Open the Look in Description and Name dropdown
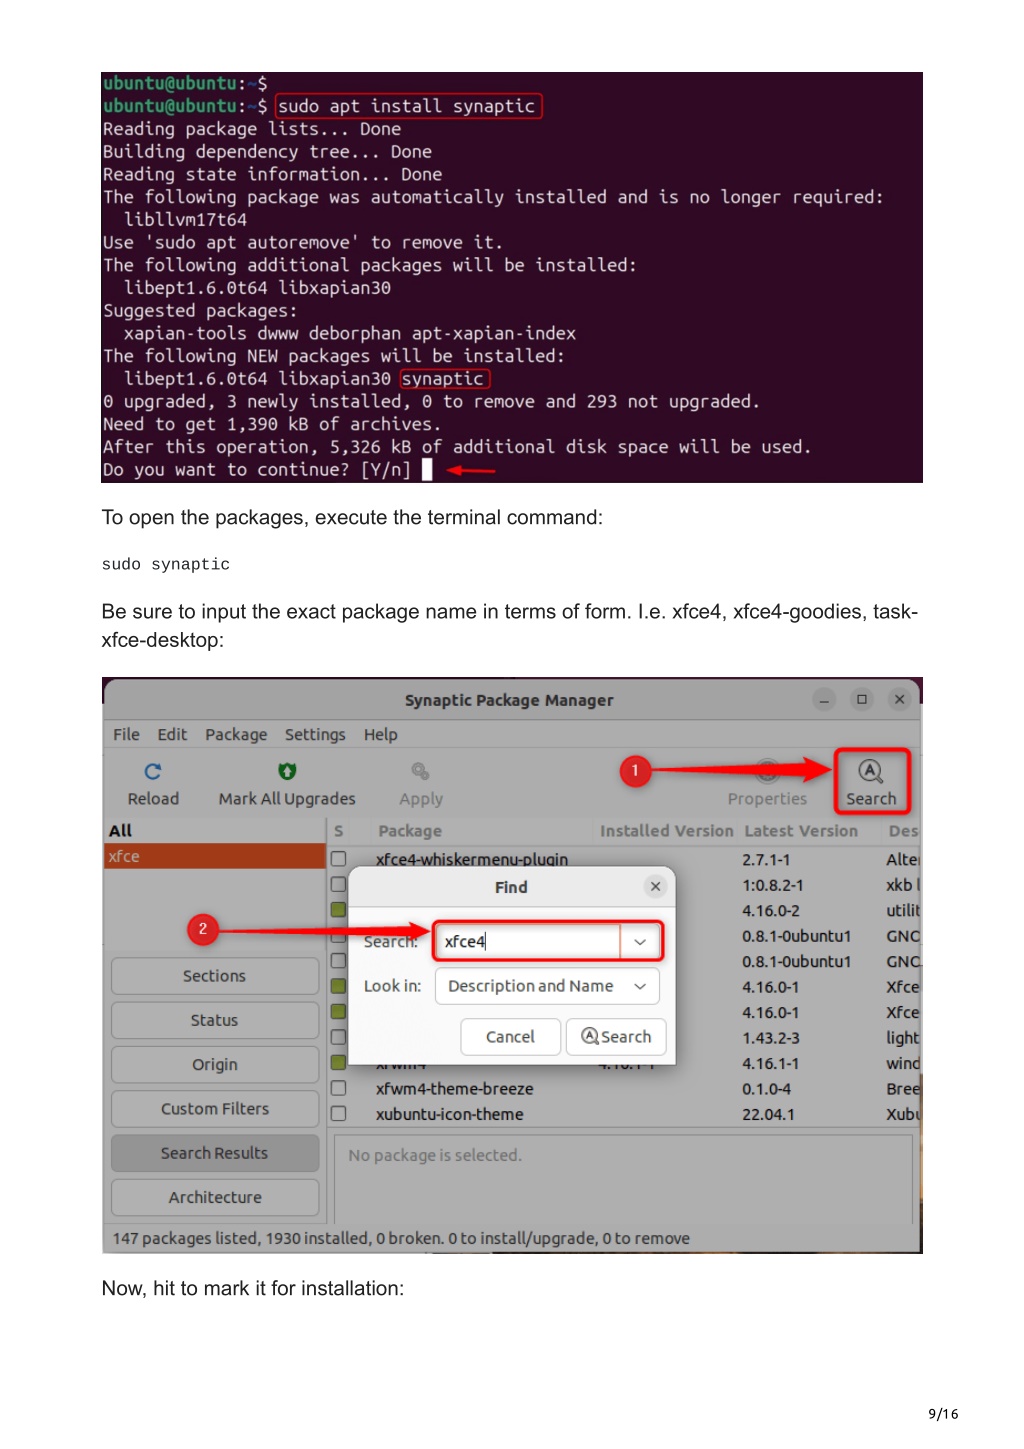The height and width of the screenshot is (1449, 1024). coord(548,986)
